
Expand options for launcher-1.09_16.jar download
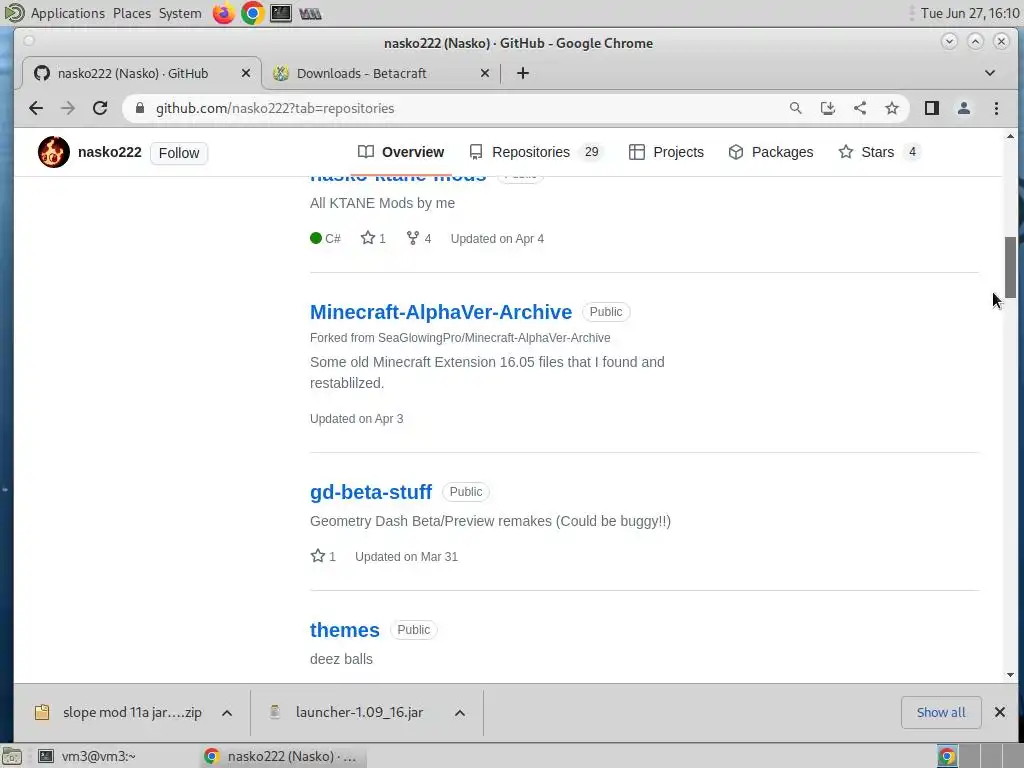[460, 712]
